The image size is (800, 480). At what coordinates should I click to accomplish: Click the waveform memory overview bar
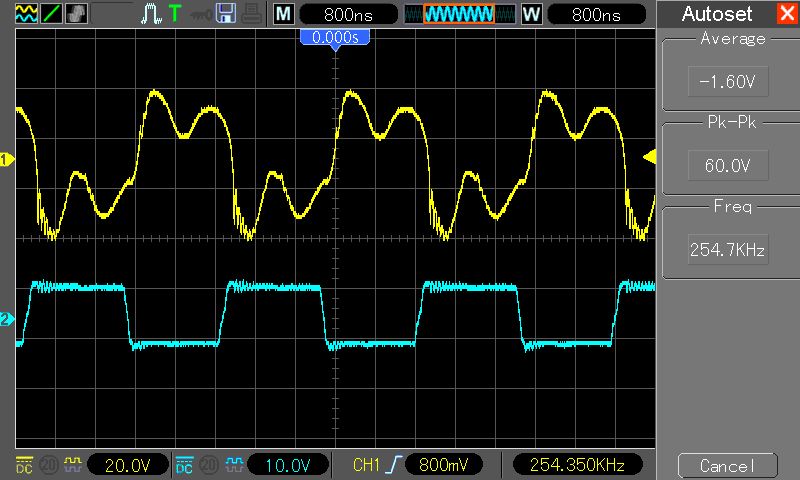click(460, 14)
